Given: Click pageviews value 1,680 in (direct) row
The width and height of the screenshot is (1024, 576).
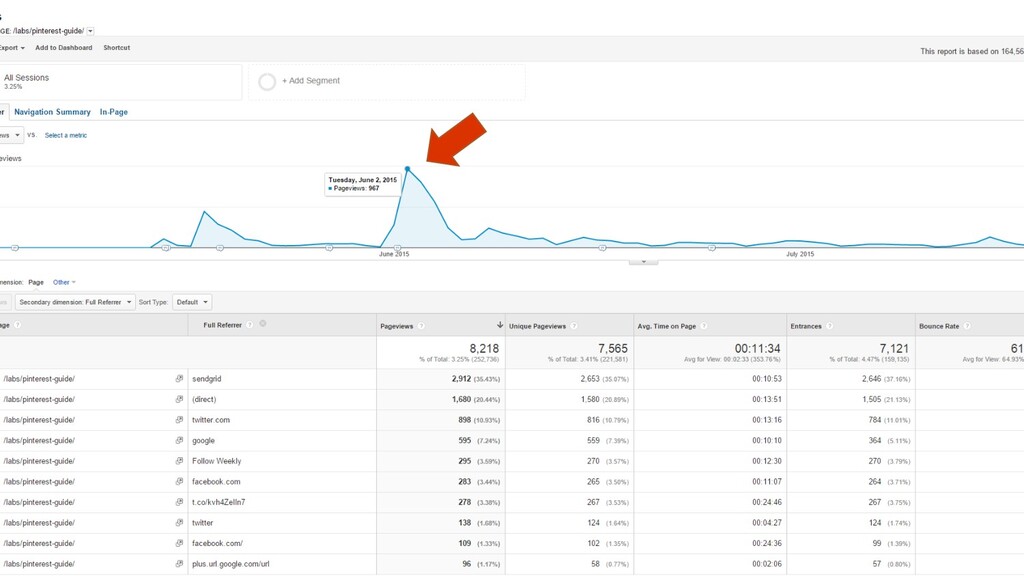Looking at the screenshot, I should (x=461, y=399).
